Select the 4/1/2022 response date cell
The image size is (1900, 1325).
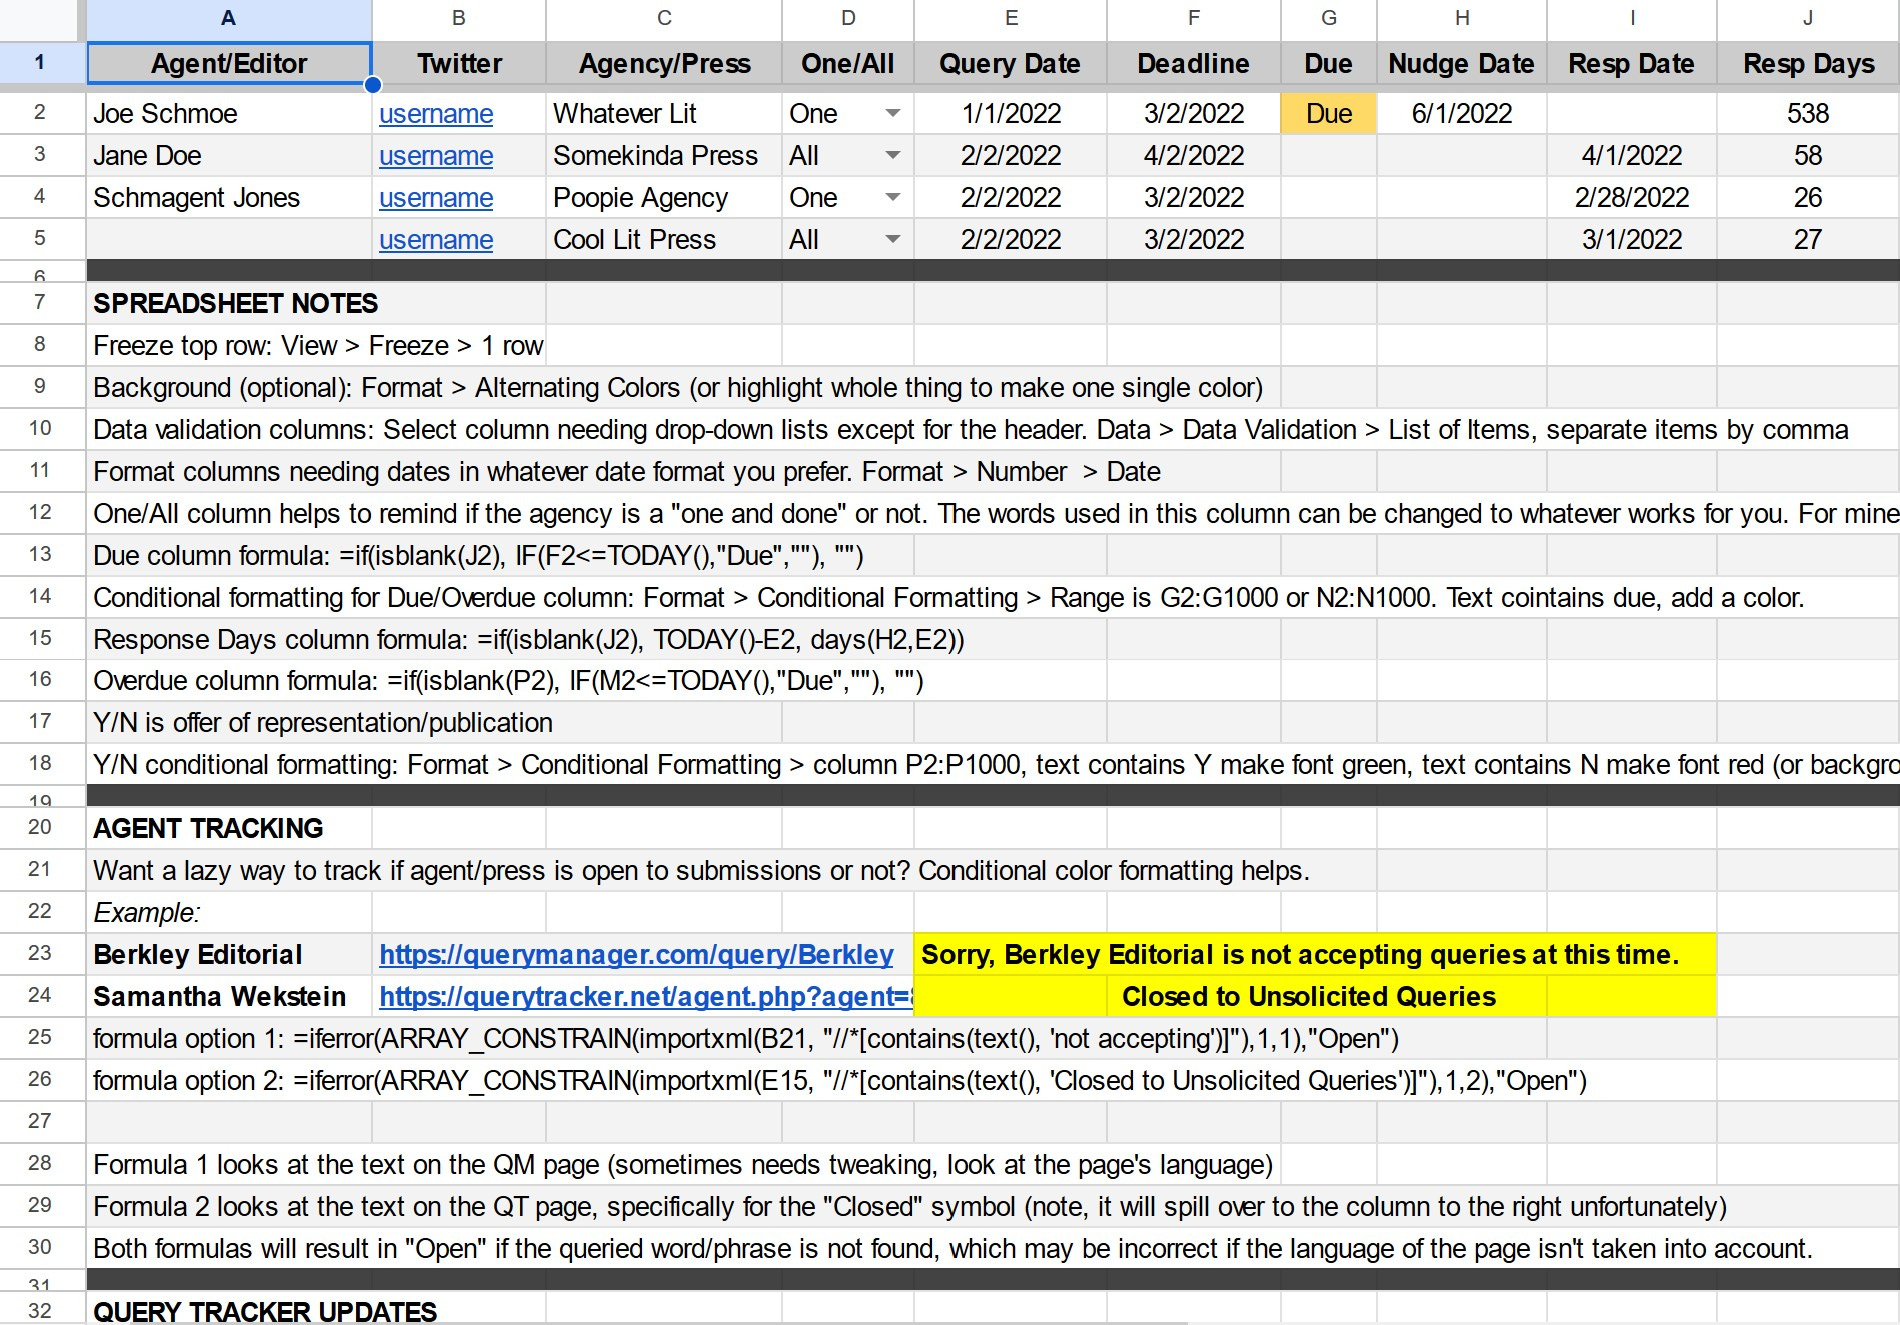coord(1632,156)
